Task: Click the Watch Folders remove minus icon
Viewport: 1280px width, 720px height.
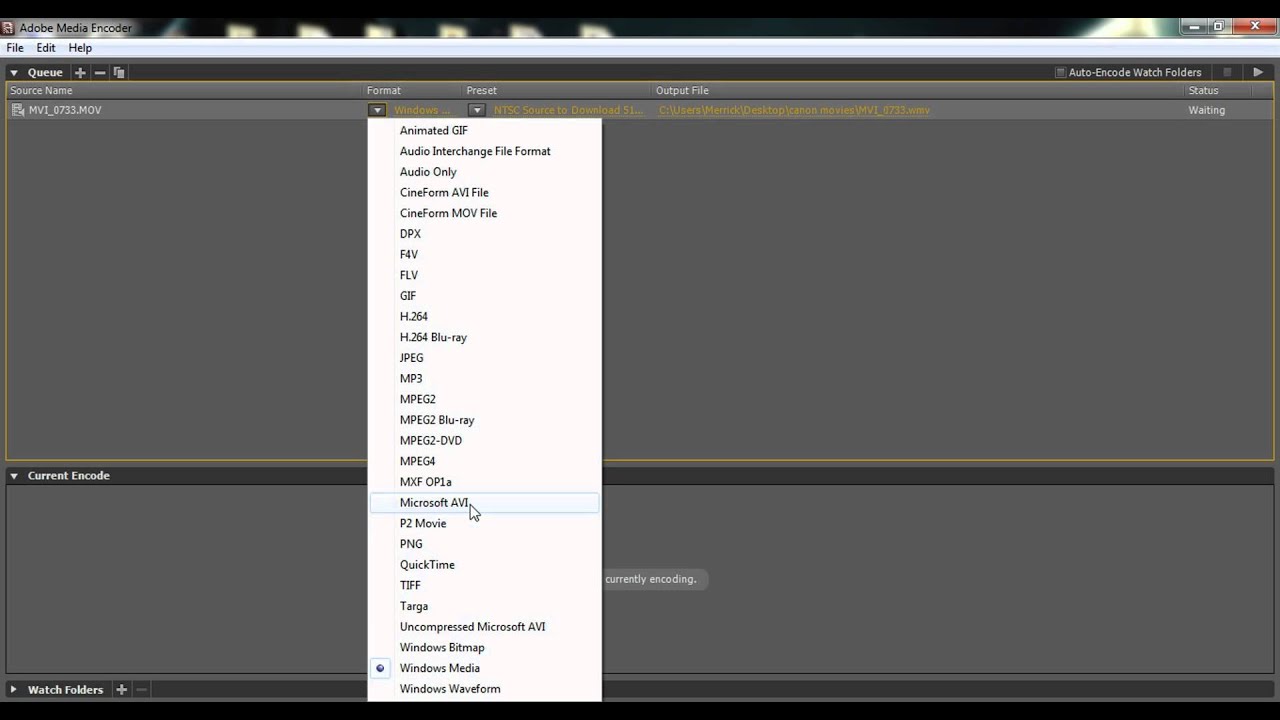Action: click(x=141, y=689)
